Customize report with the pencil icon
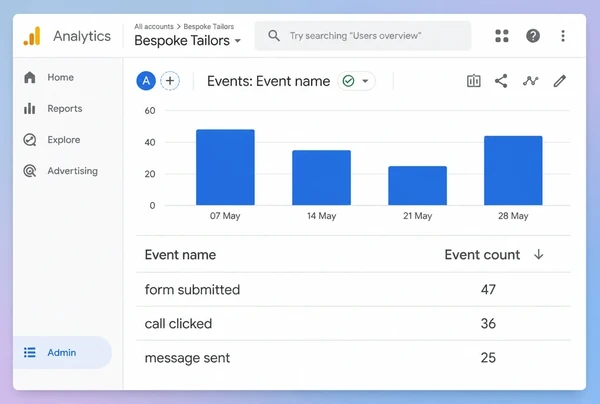The height and width of the screenshot is (404, 600). pos(559,81)
